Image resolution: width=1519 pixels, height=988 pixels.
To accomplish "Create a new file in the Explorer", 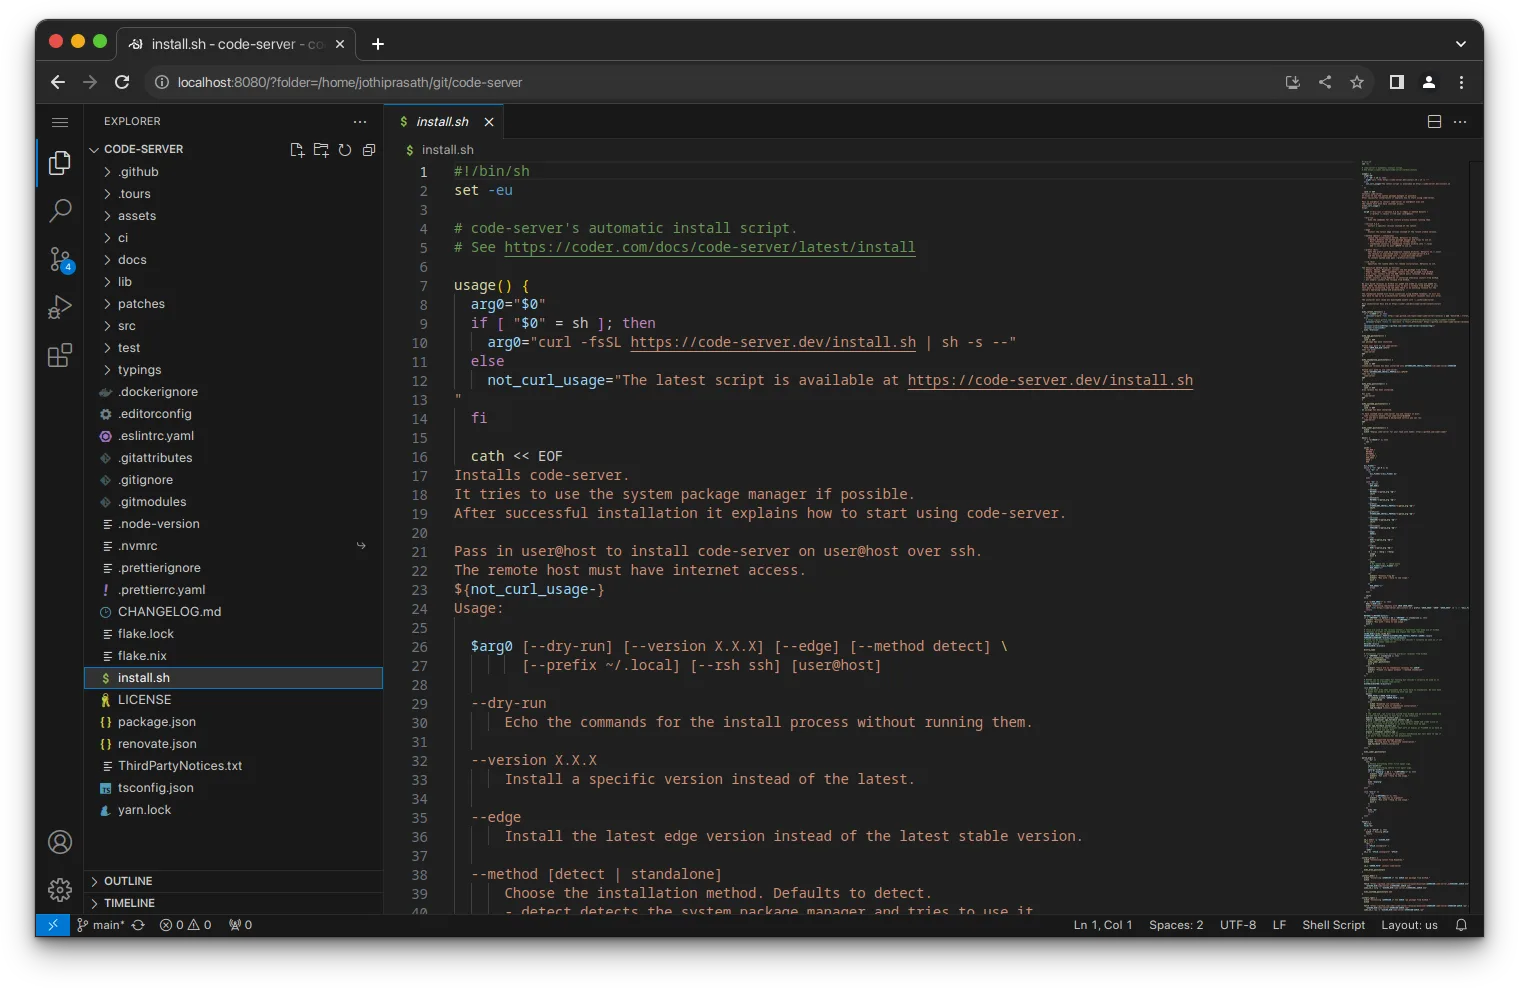I will (296, 149).
